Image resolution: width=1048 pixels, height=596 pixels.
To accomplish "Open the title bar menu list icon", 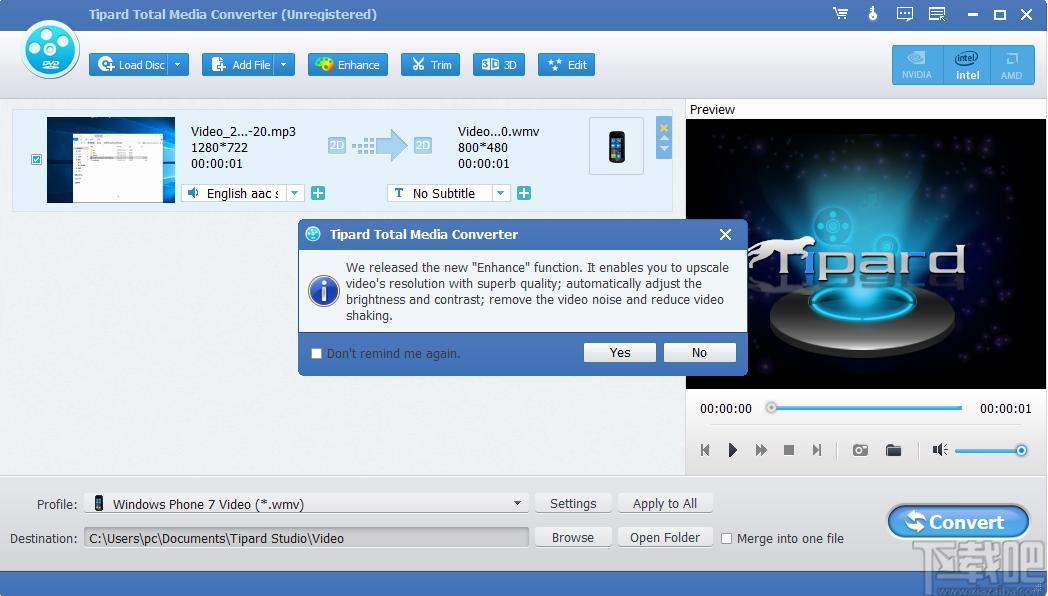I will [x=937, y=13].
